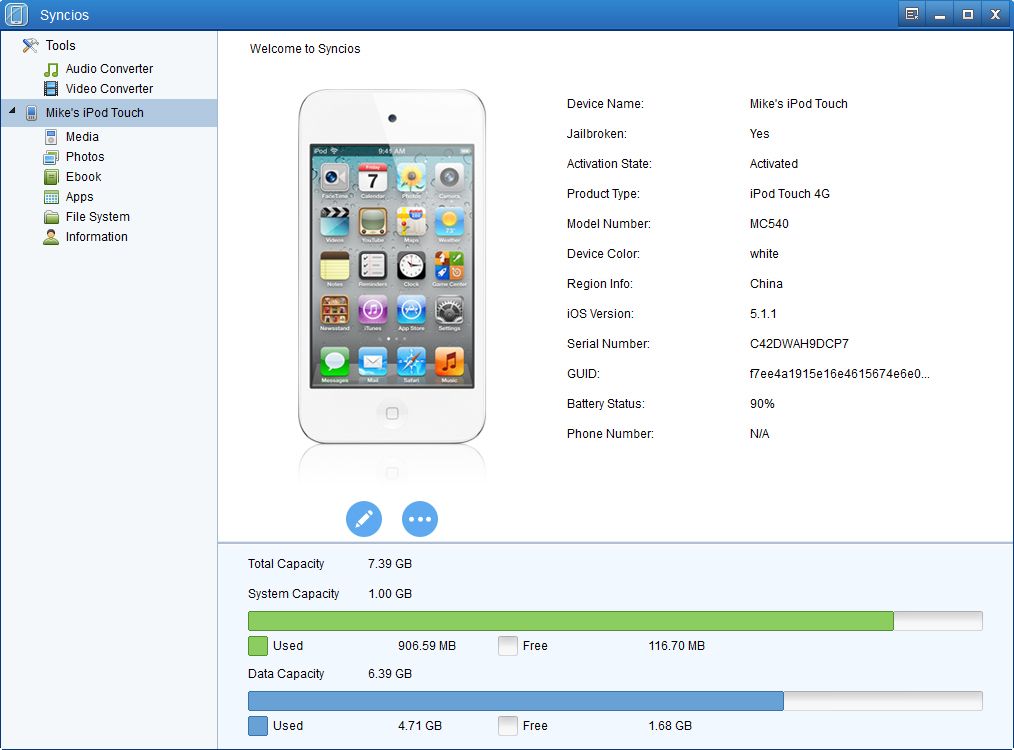The width and height of the screenshot is (1014, 750).
Task: Select the Tools category header
Action: [x=59, y=45]
